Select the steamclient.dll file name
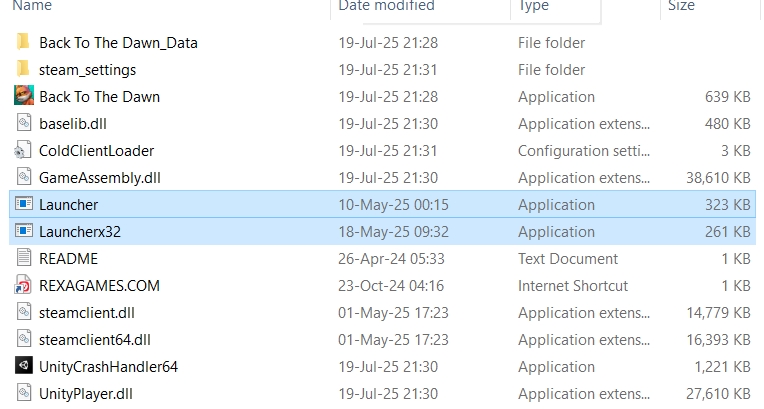Image resolution: width=764 pixels, height=409 pixels. [x=87, y=313]
